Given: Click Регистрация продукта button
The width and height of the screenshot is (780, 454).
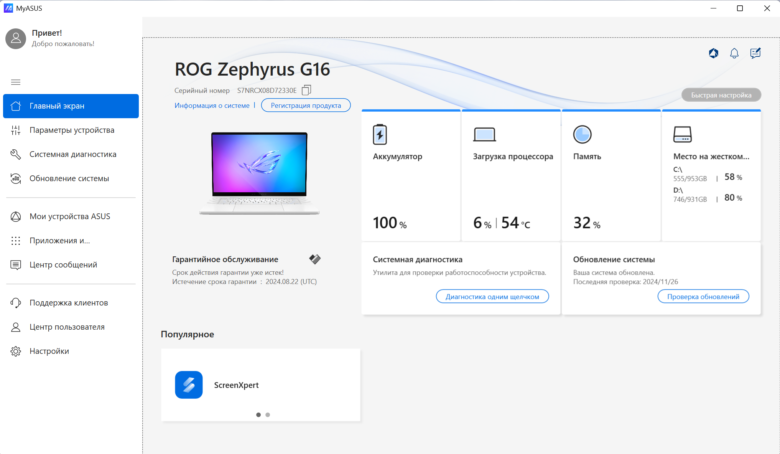Looking at the screenshot, I should [306, 105].
